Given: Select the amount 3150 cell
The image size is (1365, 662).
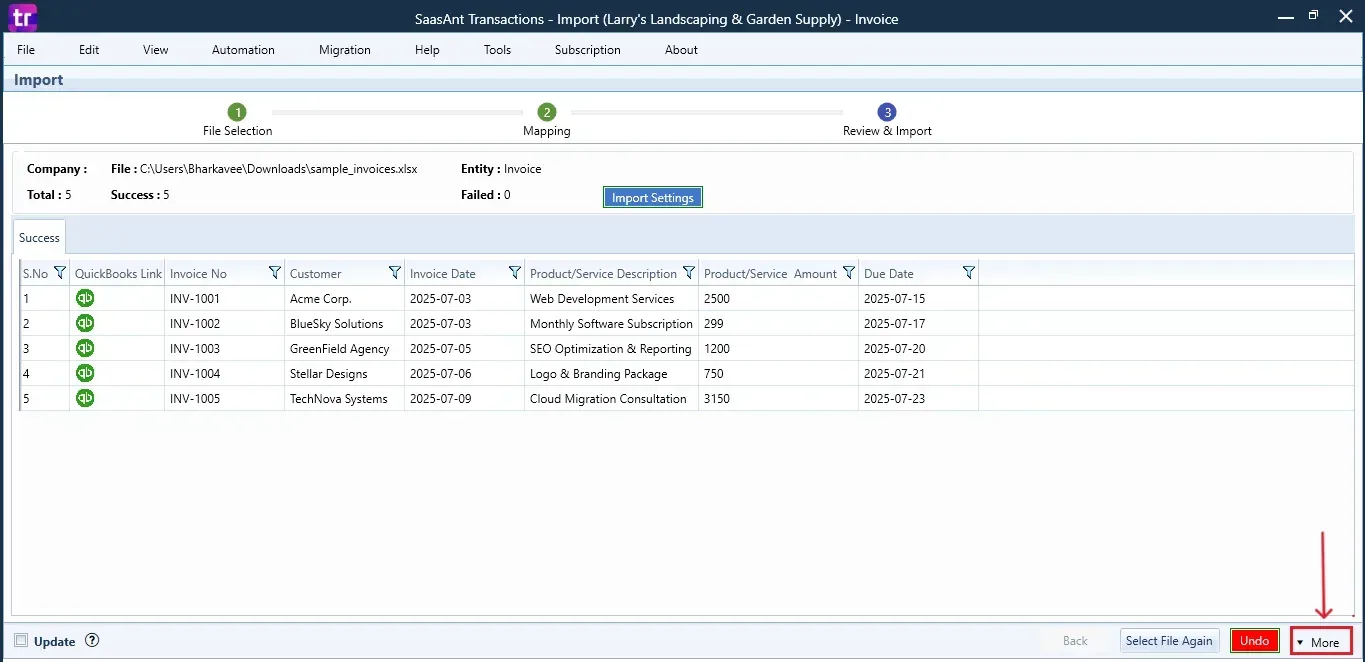Looking at the screenshot, I should (x=778, y=398).
